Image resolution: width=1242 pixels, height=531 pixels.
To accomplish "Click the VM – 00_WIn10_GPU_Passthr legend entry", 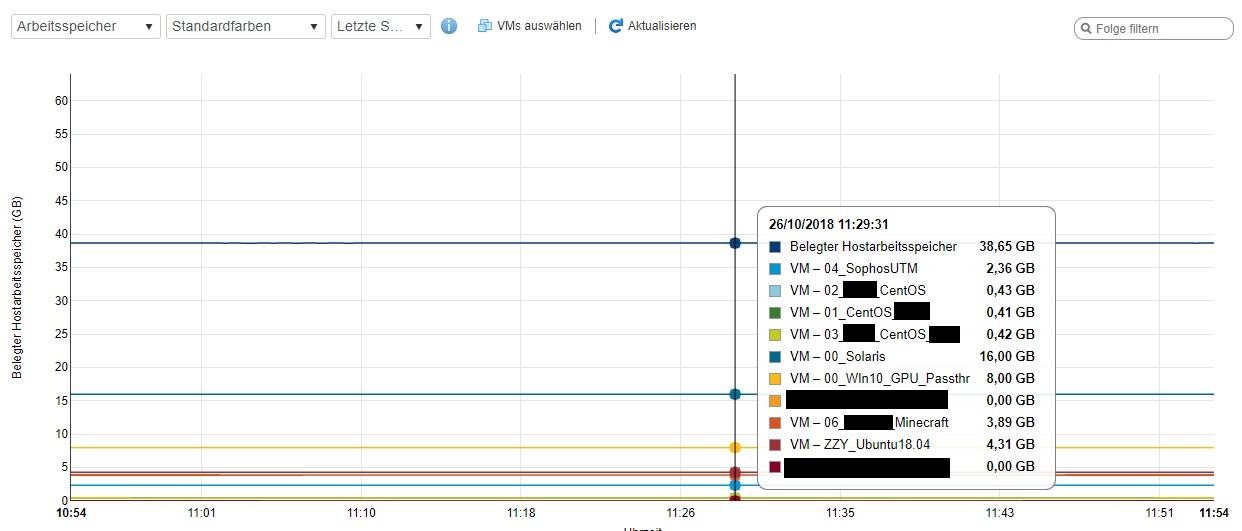I will 880,379.
